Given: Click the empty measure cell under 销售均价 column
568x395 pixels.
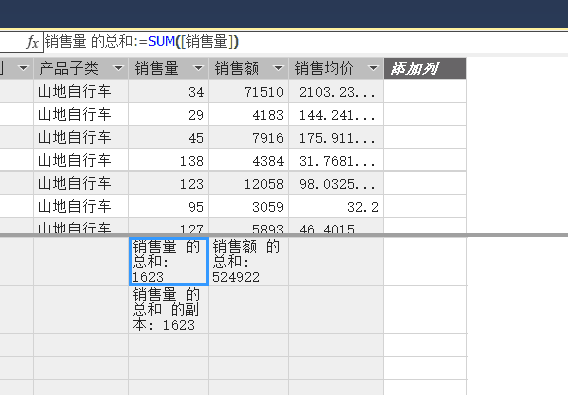Looking at the screenshot, I should (x=336, y=262).
